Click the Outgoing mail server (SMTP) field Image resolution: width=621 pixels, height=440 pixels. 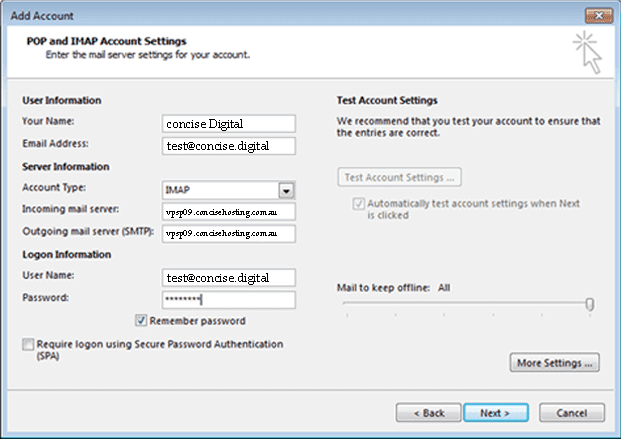click(x=228, y=234)
